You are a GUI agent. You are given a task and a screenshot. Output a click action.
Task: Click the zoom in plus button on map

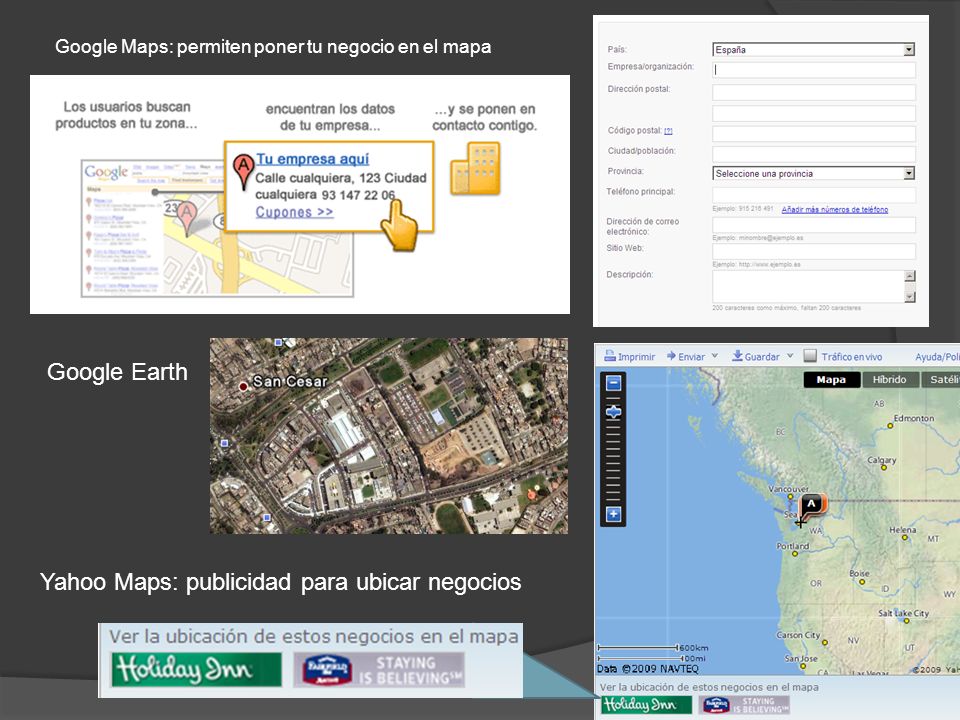(x=613, y=514)
